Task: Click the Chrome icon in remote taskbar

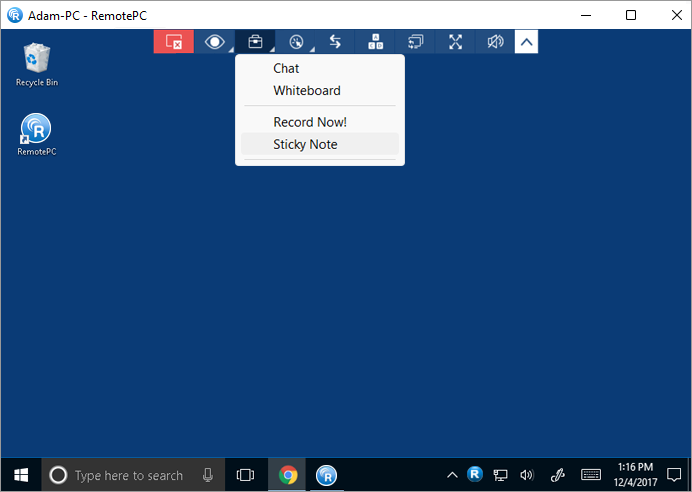Action: tap(288, 475)
